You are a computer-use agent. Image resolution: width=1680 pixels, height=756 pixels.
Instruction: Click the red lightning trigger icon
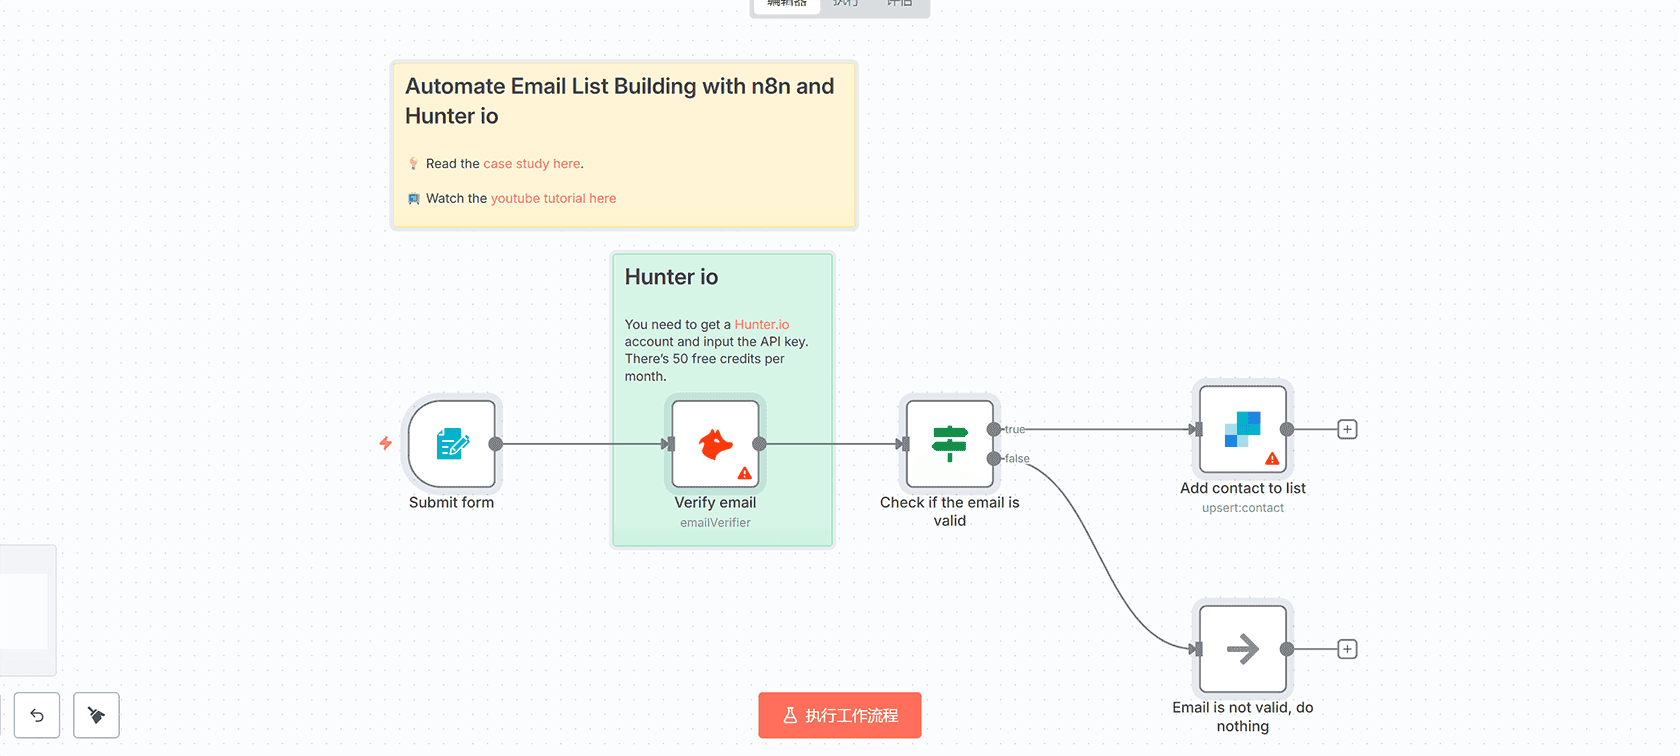(385, 443)
